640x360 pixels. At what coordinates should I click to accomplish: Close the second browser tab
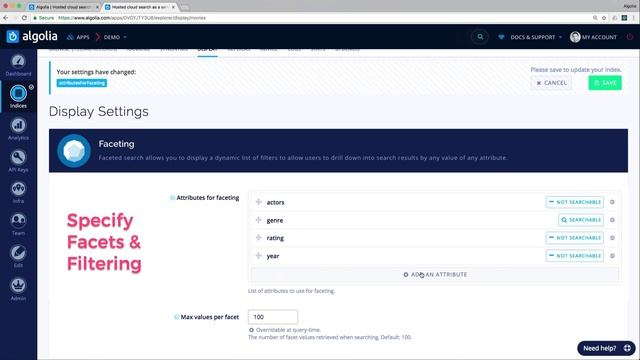(x=173, y=7)
